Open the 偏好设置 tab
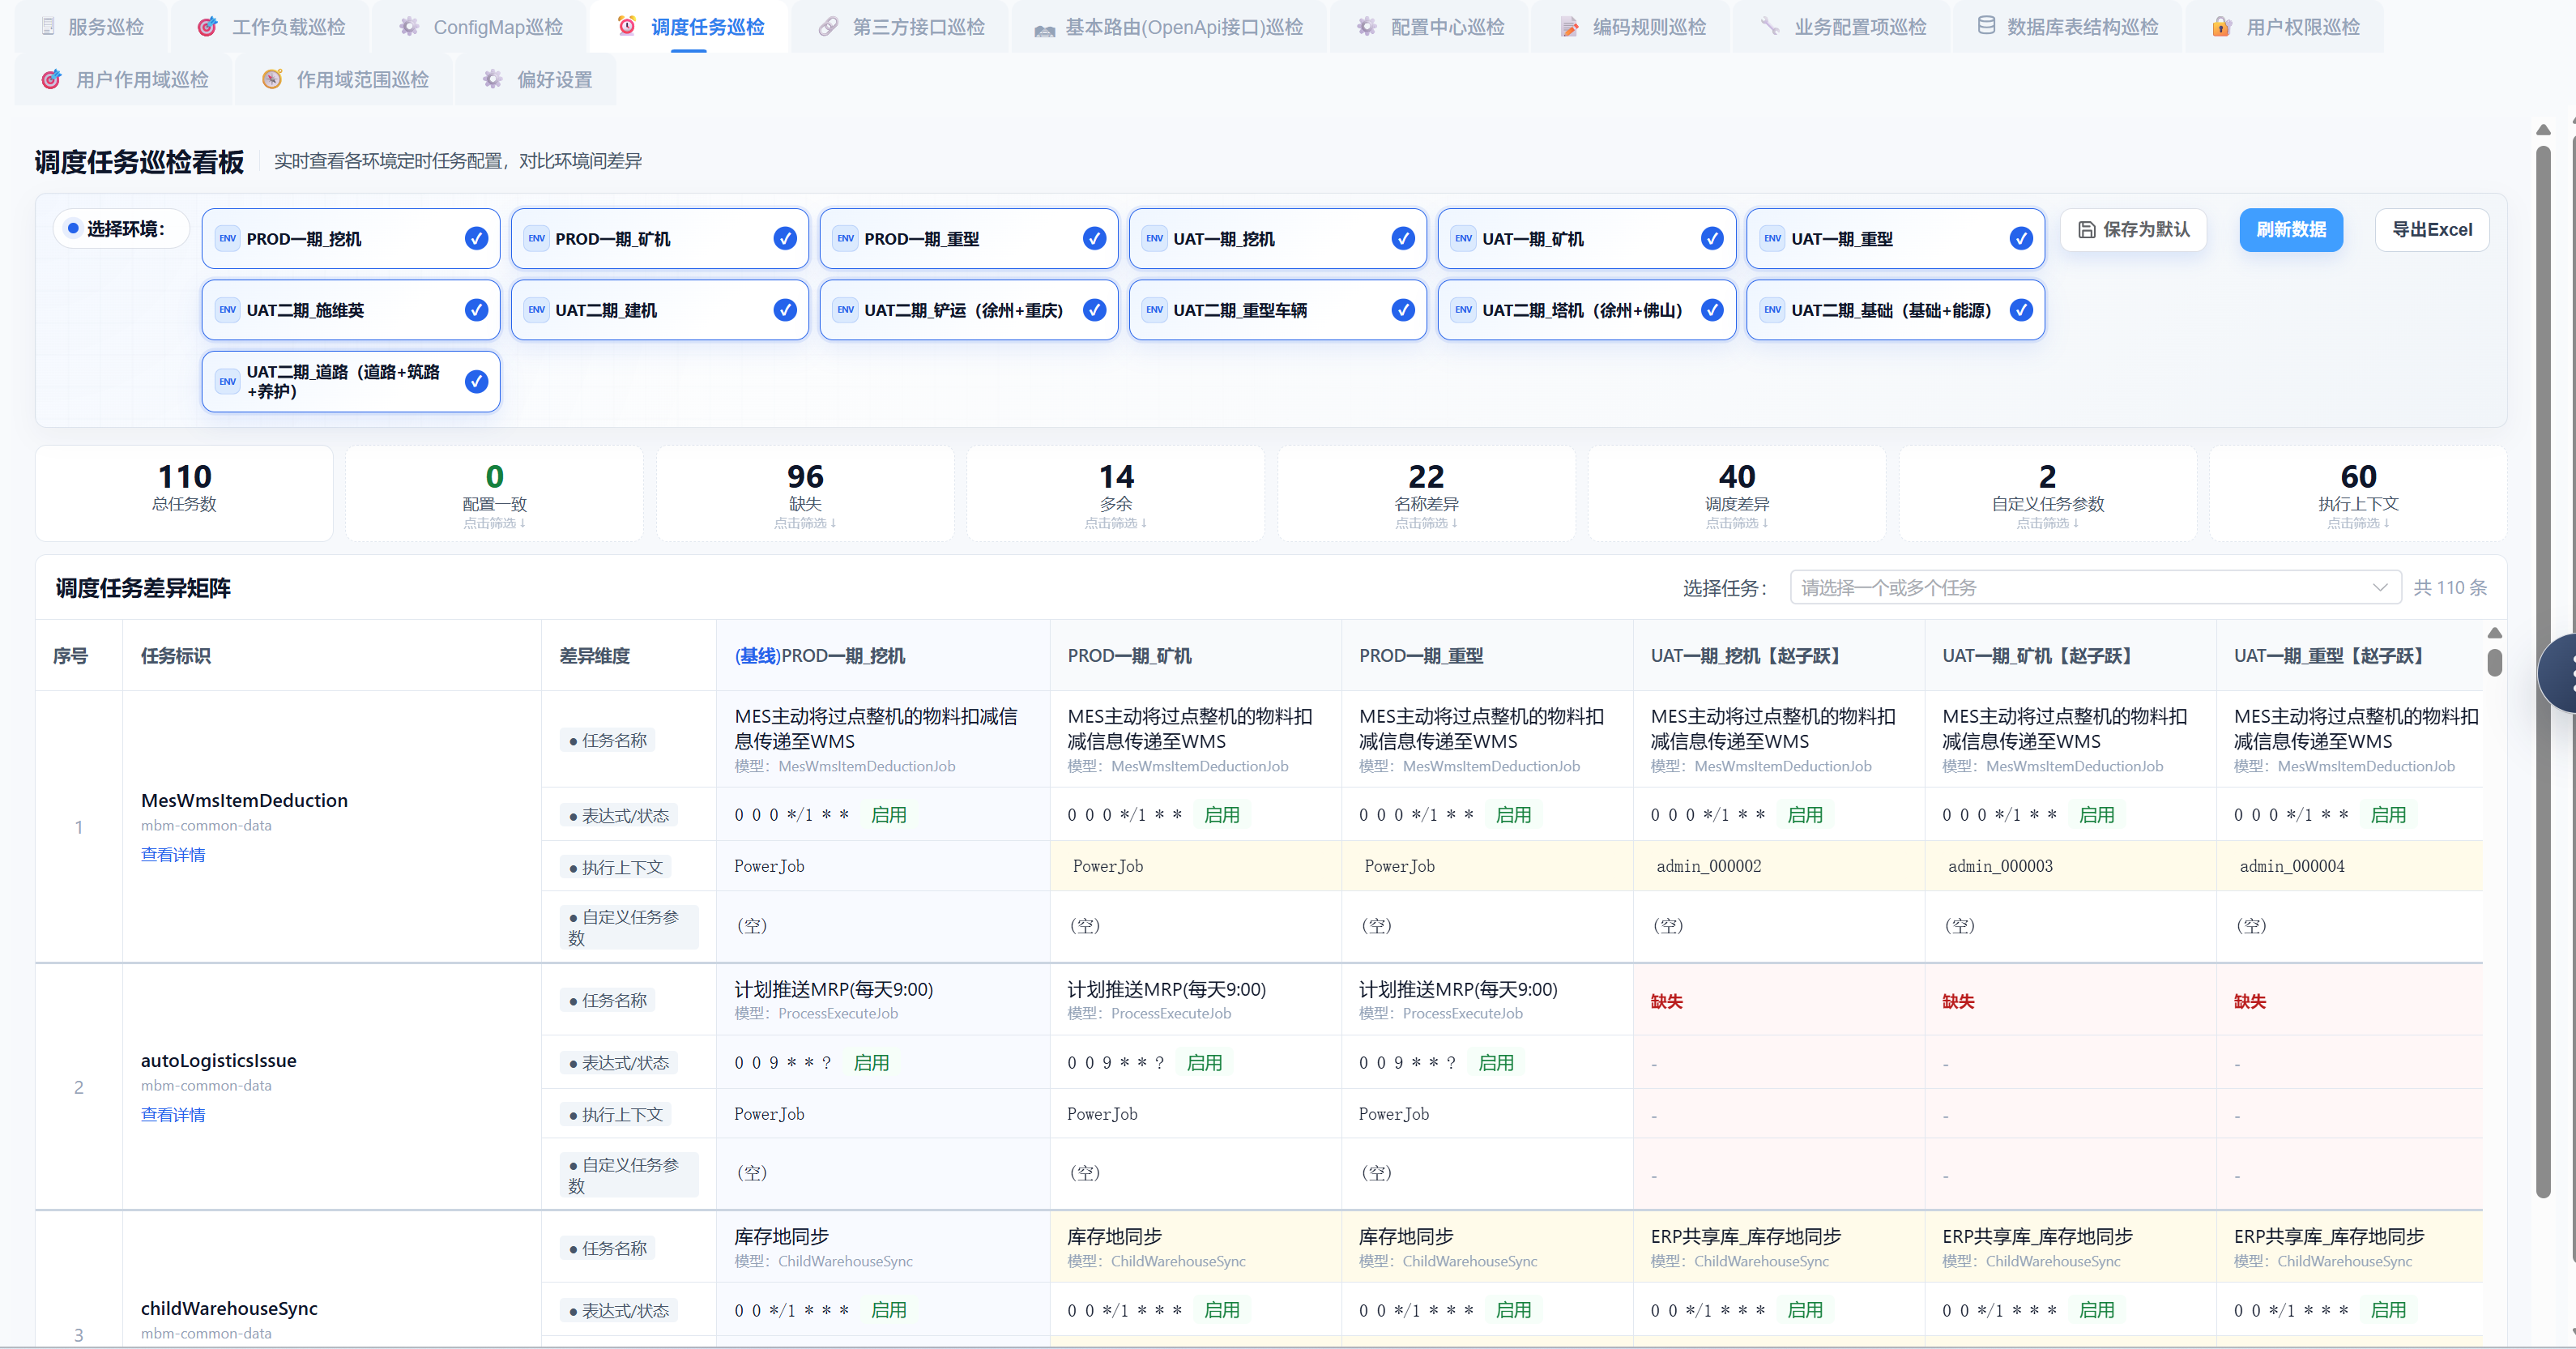 [537, 79]
